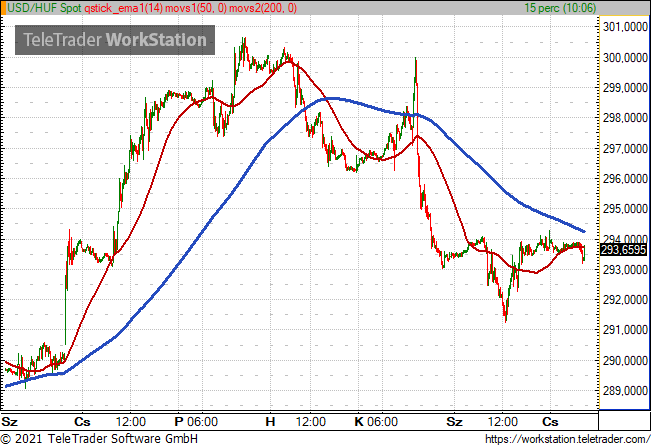This screenshot has width=651, height=448.
Task: Click the 293,0000 price axis label
Action: pyautogui.click(x=625, y=269)
